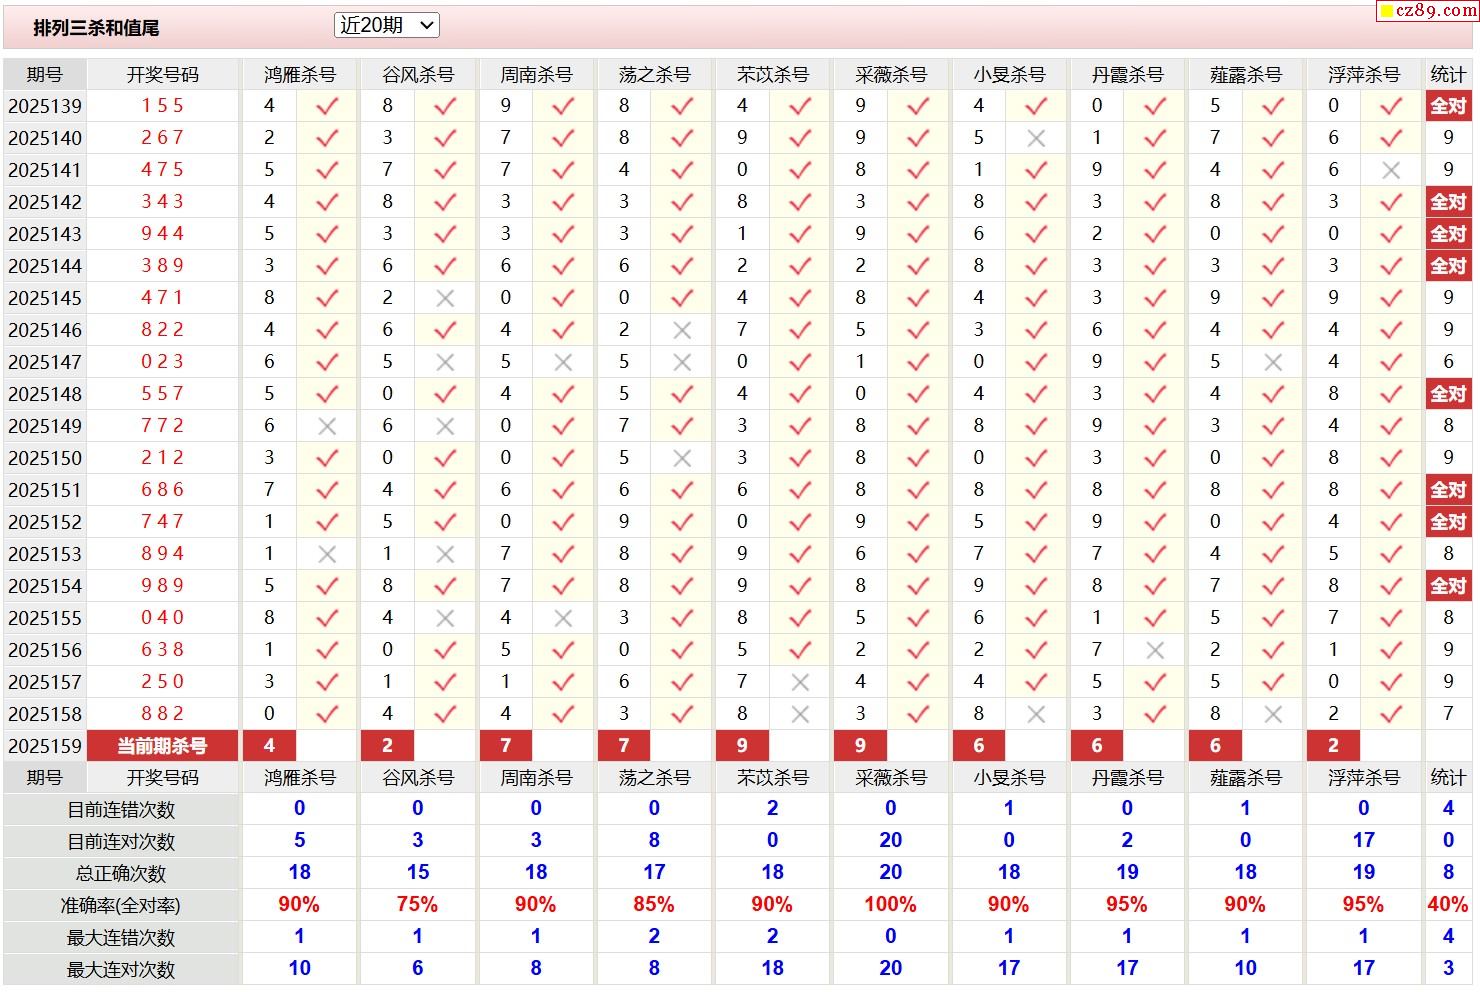Image resolution: width=1480 pixels, height=992 pixels.
Task: Click the period number 2025159
Action: click(45, 746)
